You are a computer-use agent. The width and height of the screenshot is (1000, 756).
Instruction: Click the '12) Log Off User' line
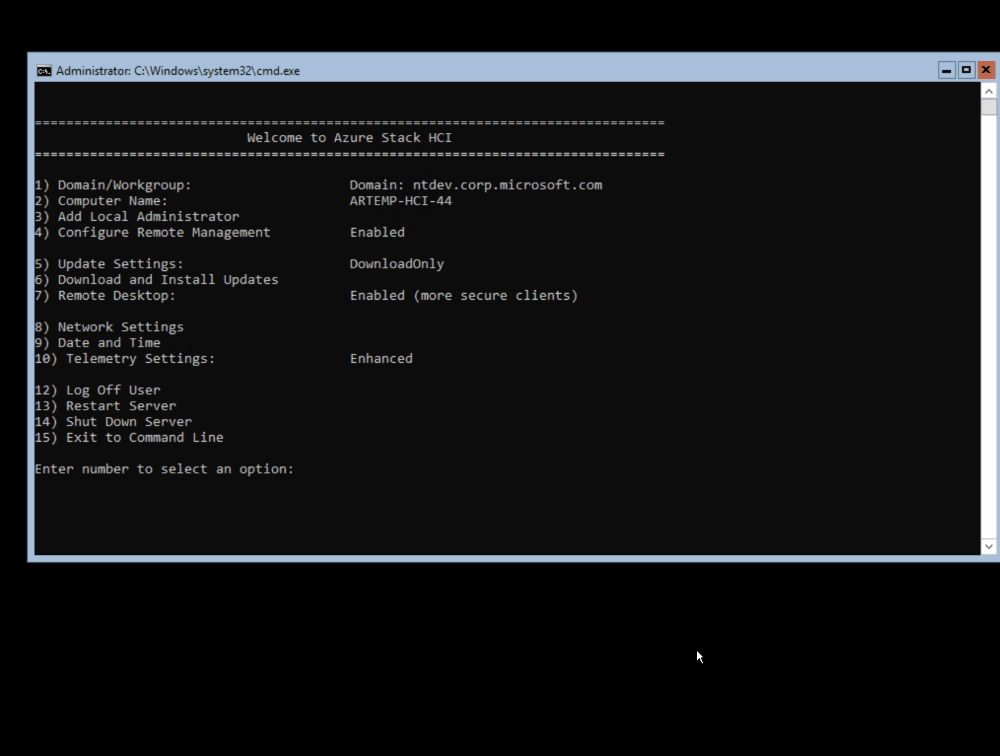pos(97,390)
